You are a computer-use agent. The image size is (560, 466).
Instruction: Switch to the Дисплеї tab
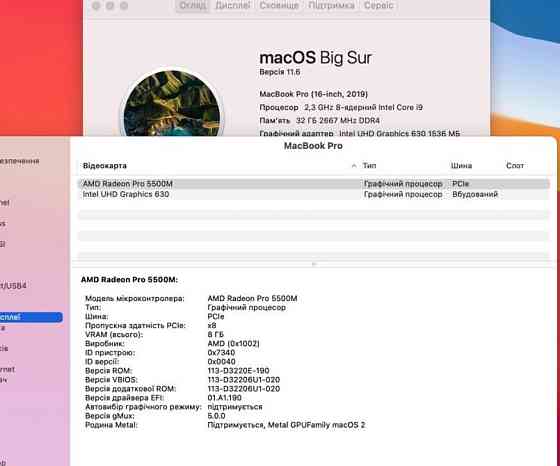point(232,6)
